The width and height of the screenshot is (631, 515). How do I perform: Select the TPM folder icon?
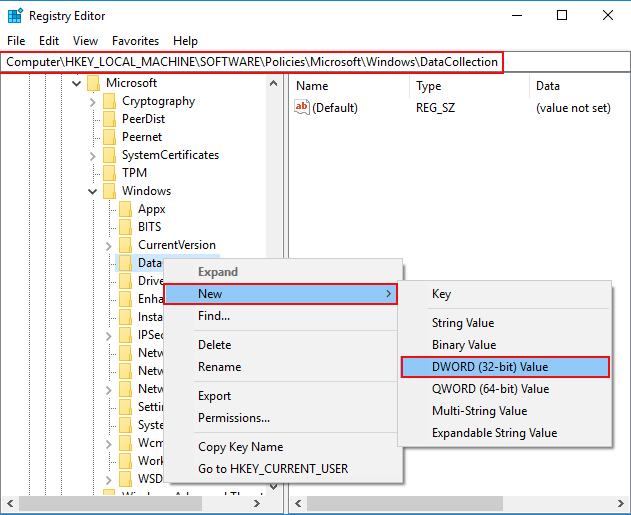coord(109,173)
